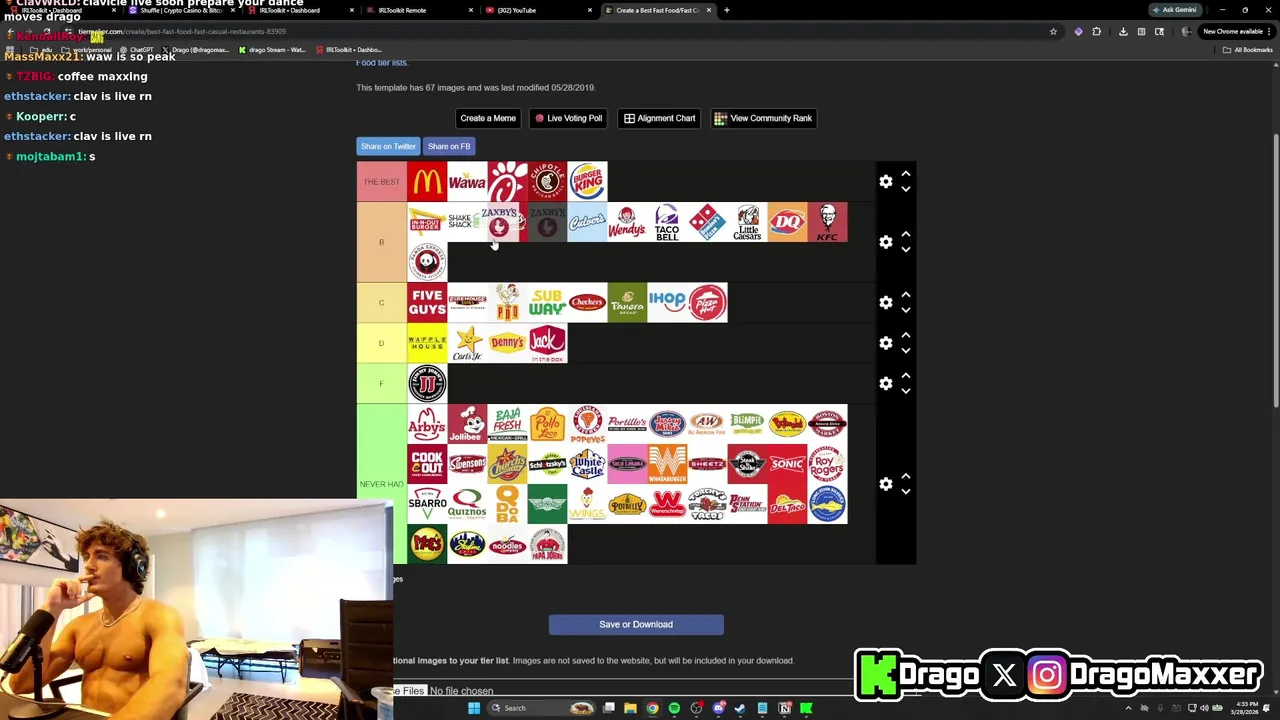Select the Pizza Hut logo tile
The width and height of the screenshot is (1280, 720).
point(707,302)
